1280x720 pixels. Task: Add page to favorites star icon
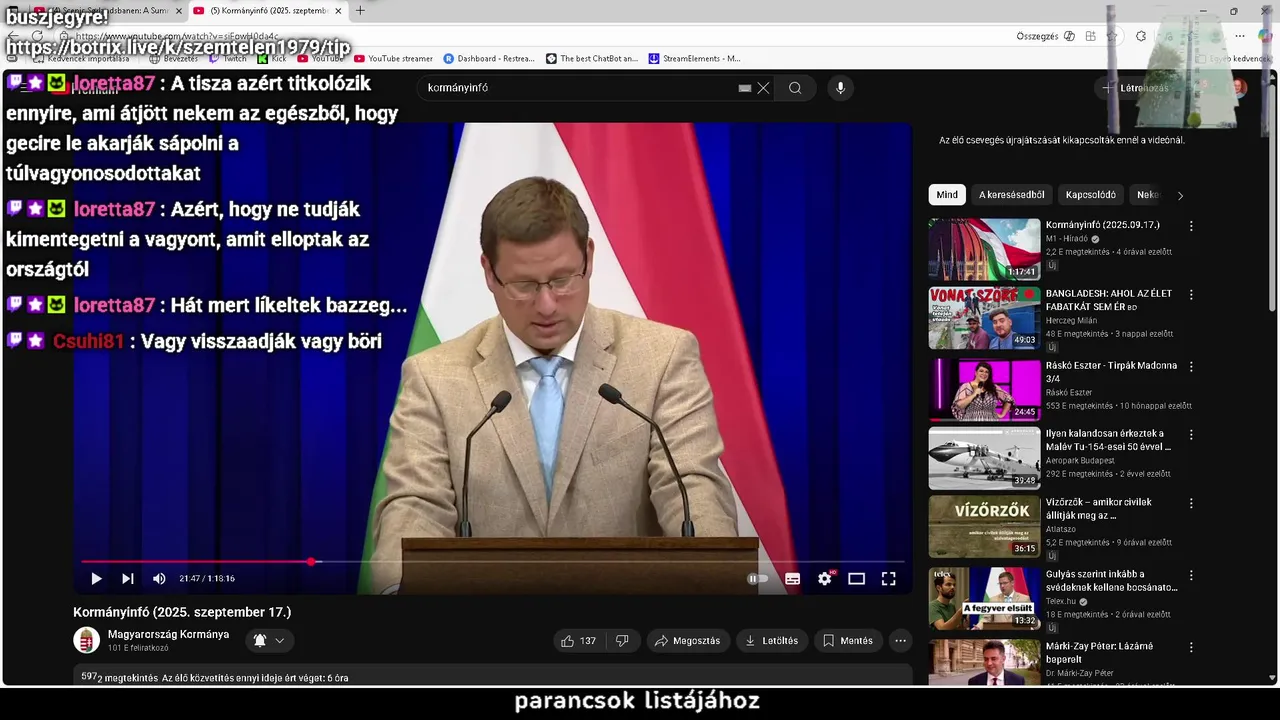point(1112,36)
